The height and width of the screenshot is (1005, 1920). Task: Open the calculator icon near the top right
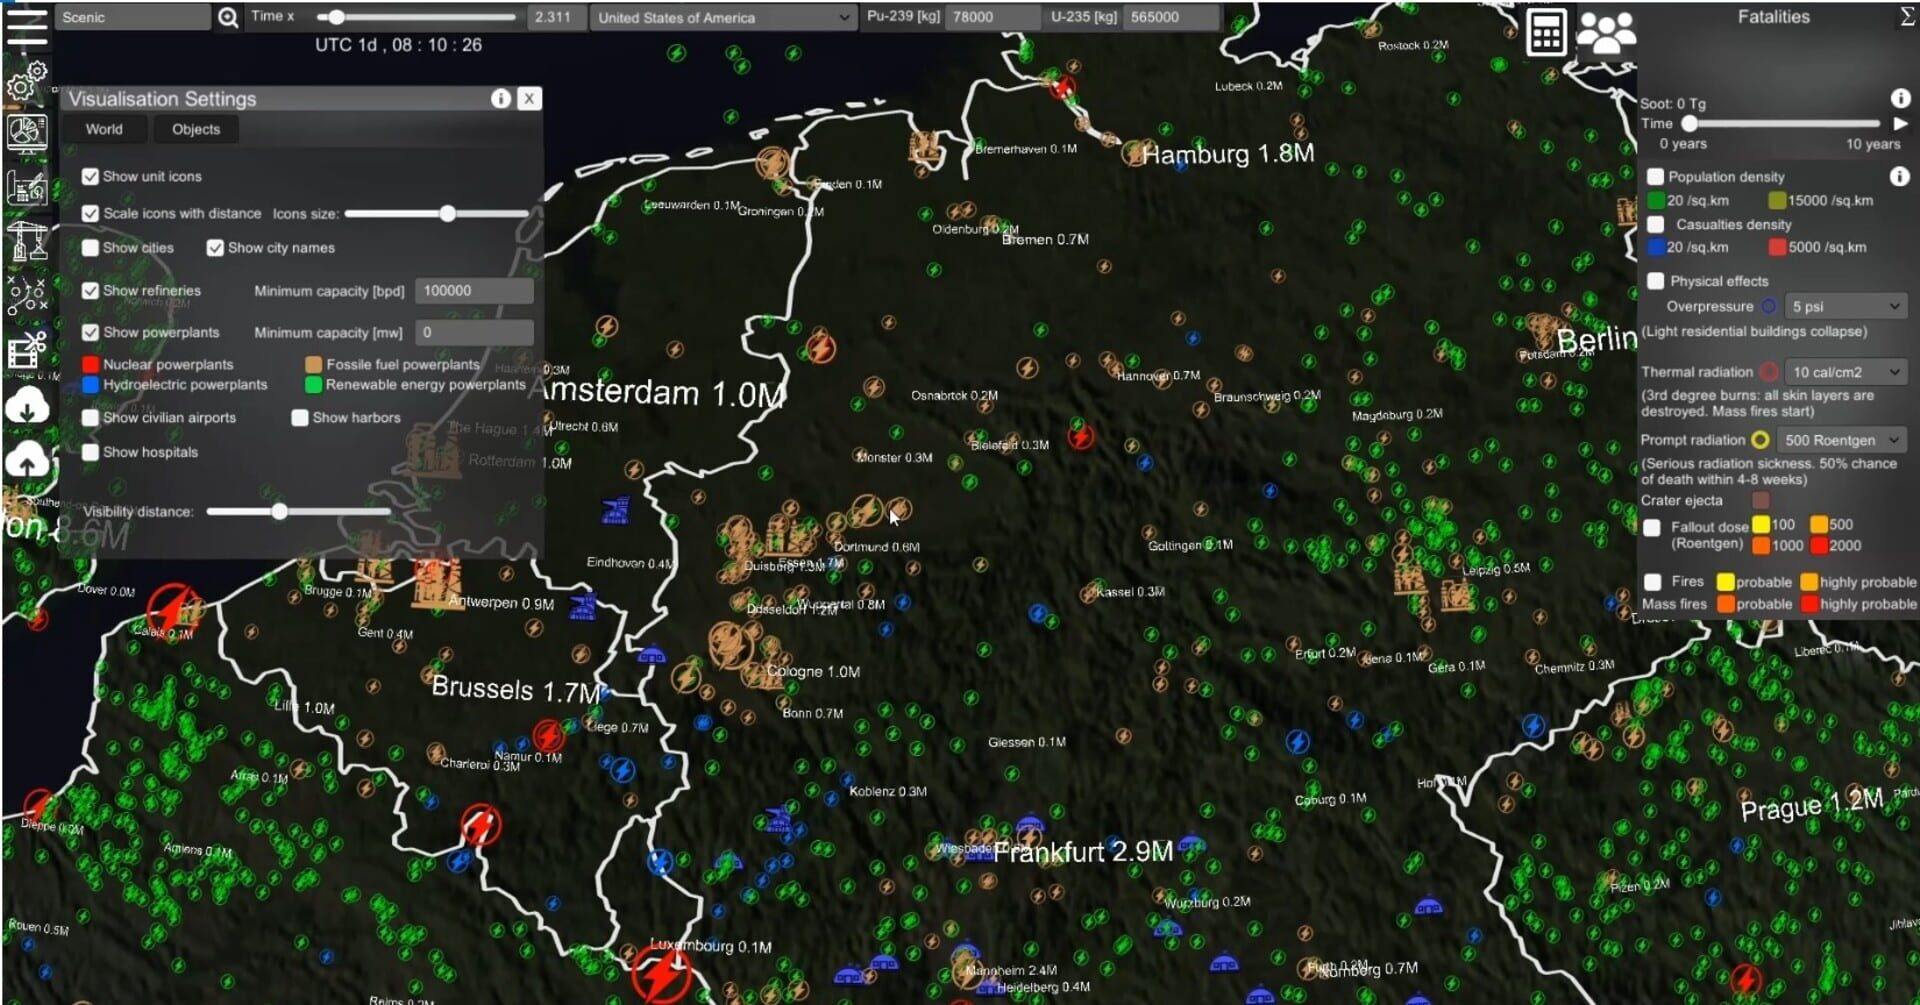pyautogui.click(x=1545, y=32)
